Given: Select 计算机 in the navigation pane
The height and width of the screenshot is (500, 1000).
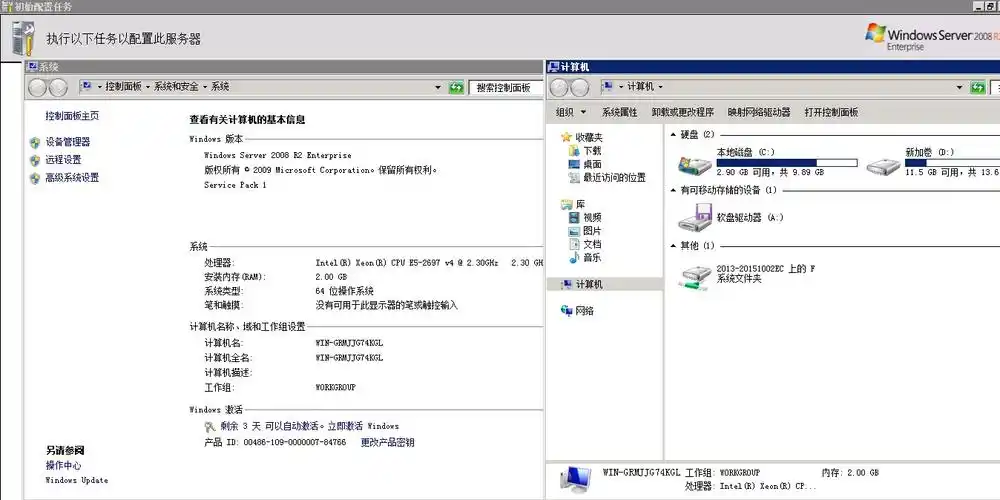Looking at the screenshot, I should [605, 284].
